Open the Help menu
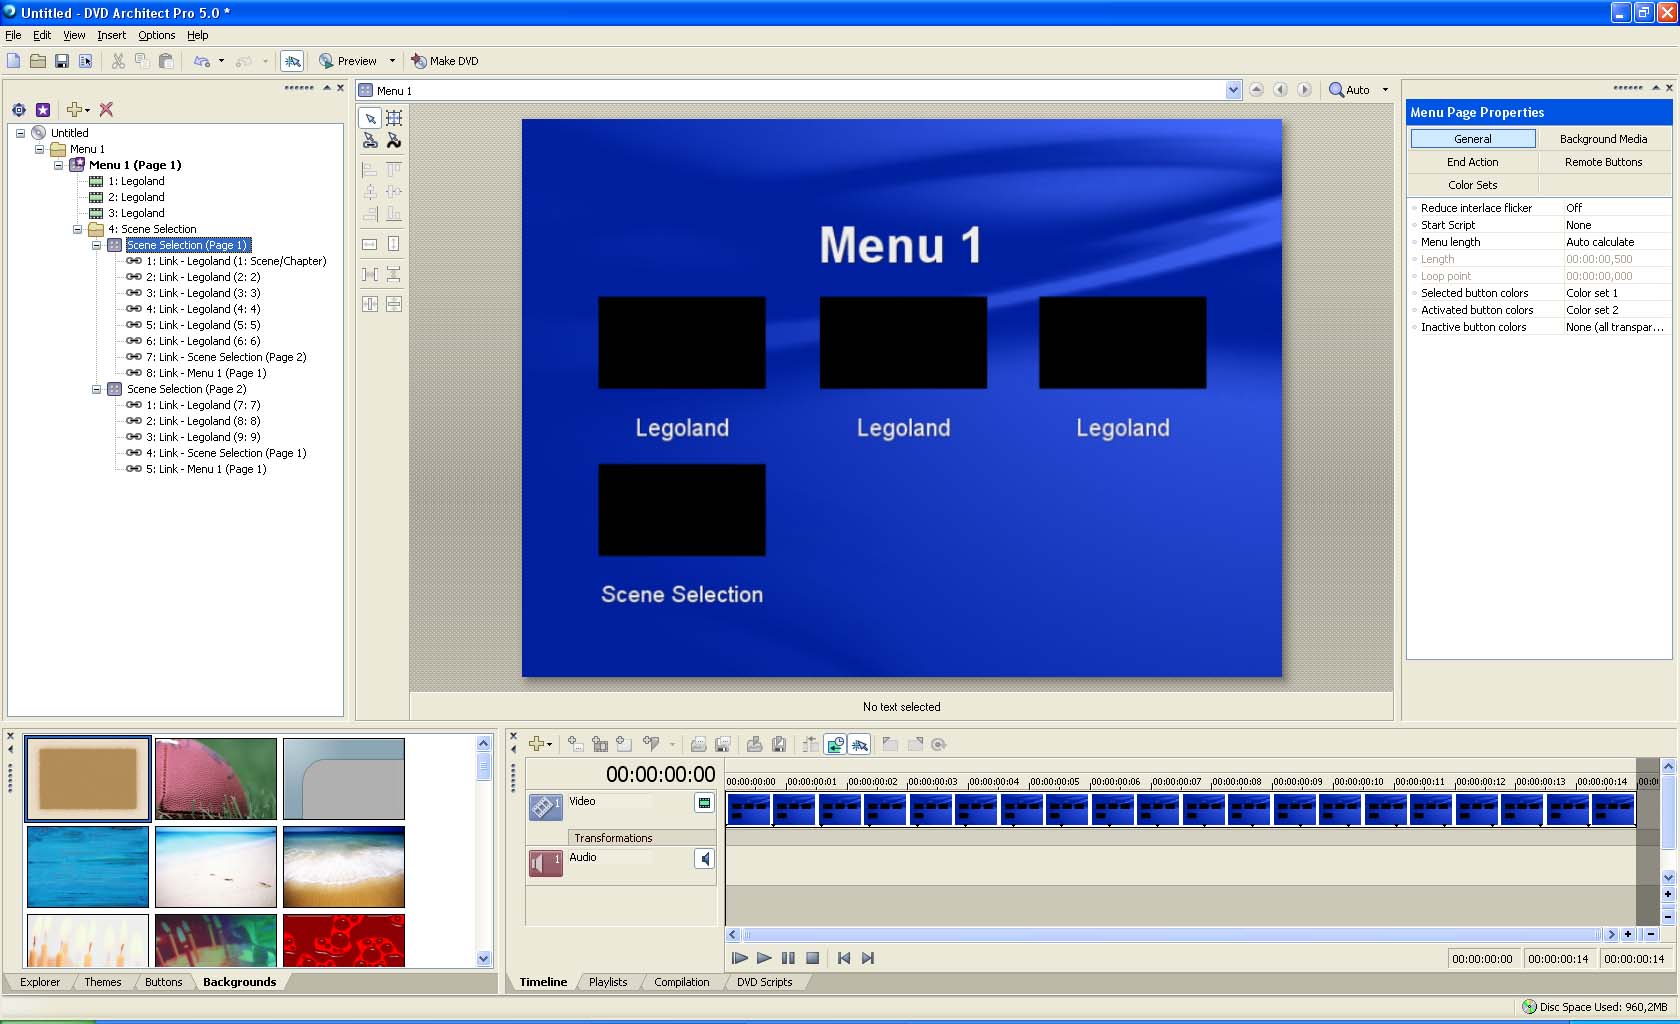This screenshot has width=1680, height=1024. (198, 35)
